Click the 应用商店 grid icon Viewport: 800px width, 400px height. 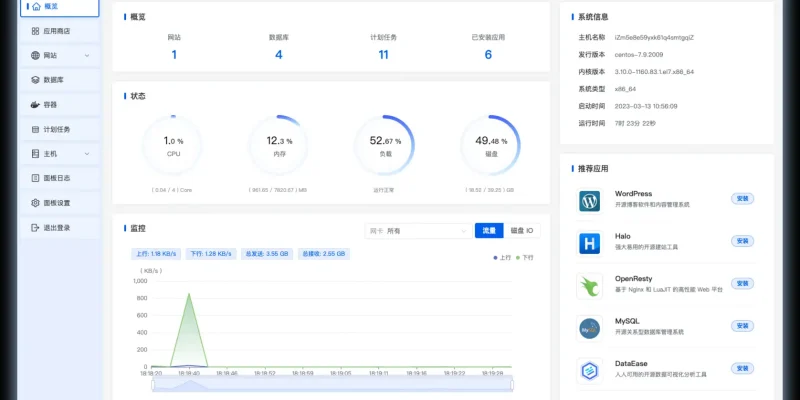pos(35,31)
